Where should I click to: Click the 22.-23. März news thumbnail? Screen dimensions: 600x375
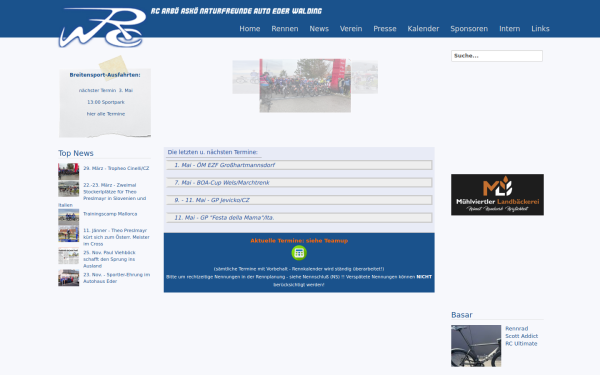coord(68,189)
